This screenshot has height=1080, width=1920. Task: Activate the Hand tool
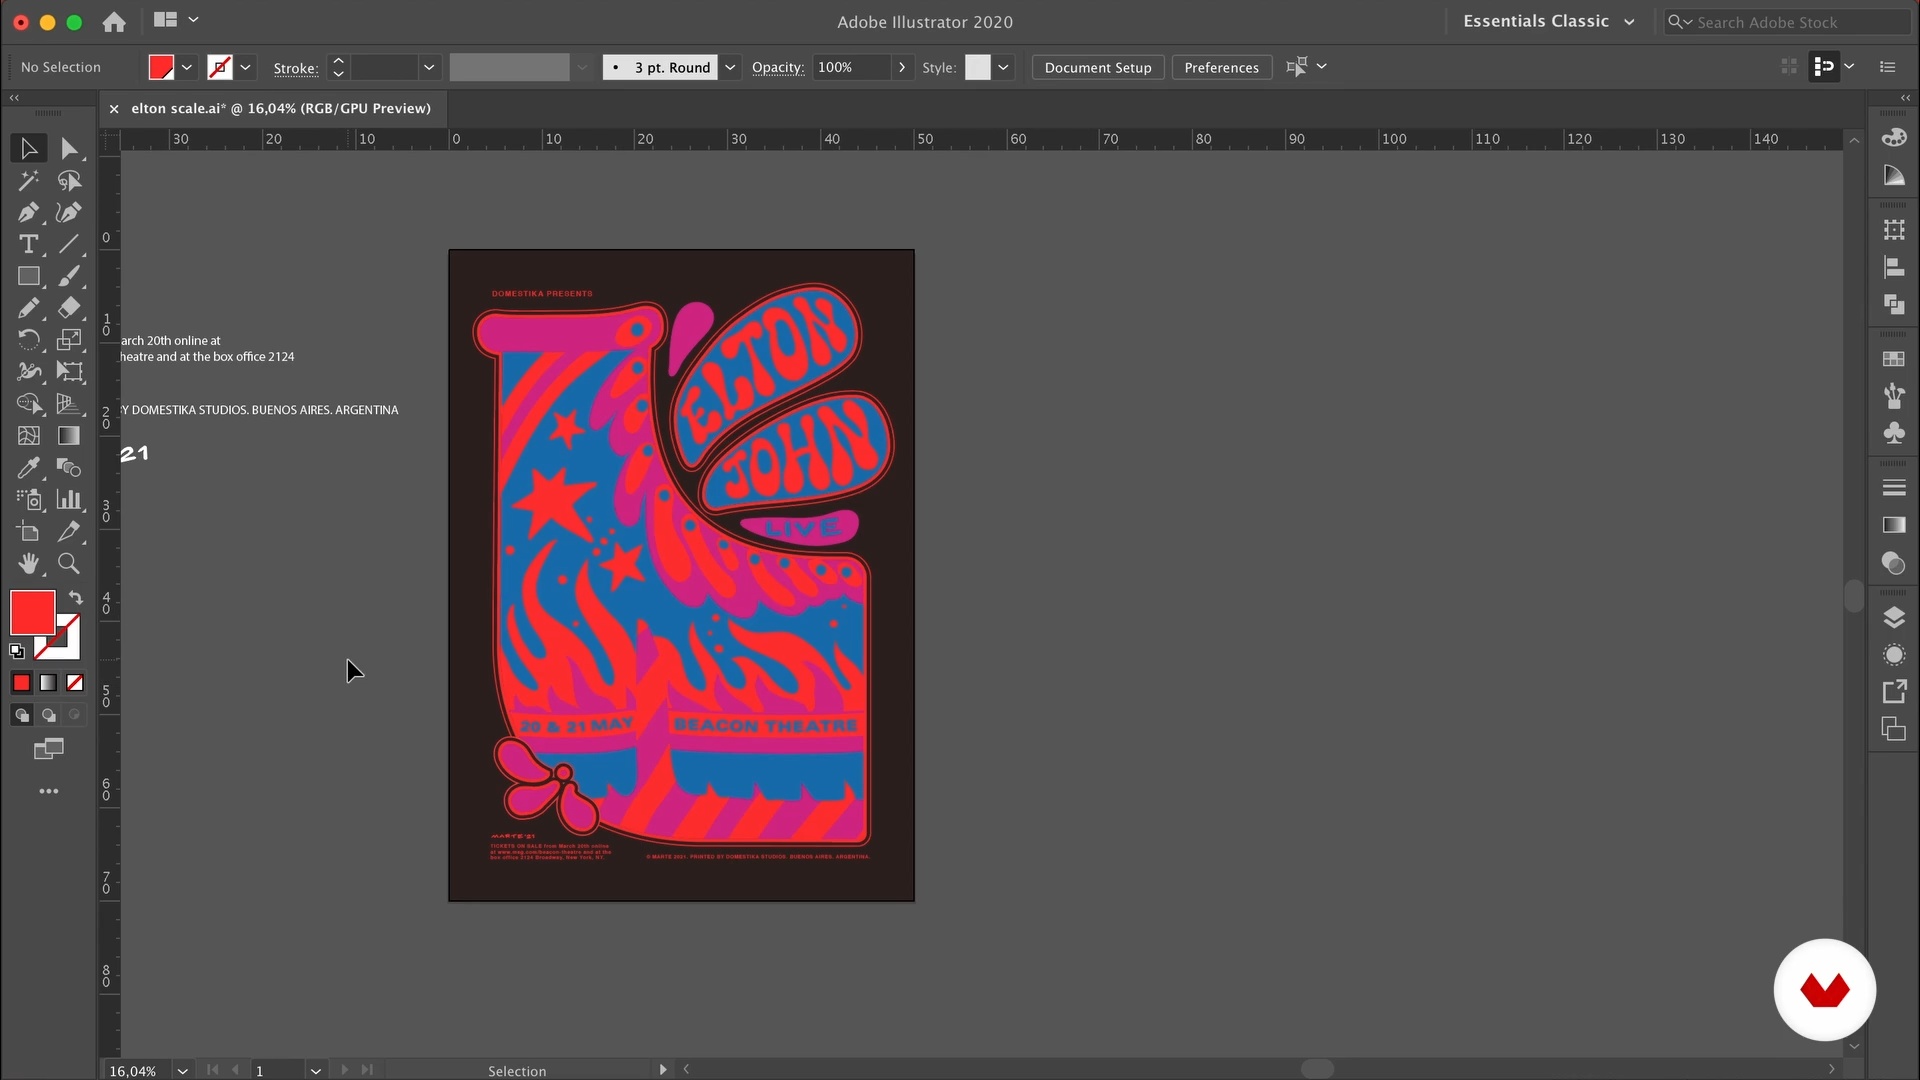[x=28, y=564]
